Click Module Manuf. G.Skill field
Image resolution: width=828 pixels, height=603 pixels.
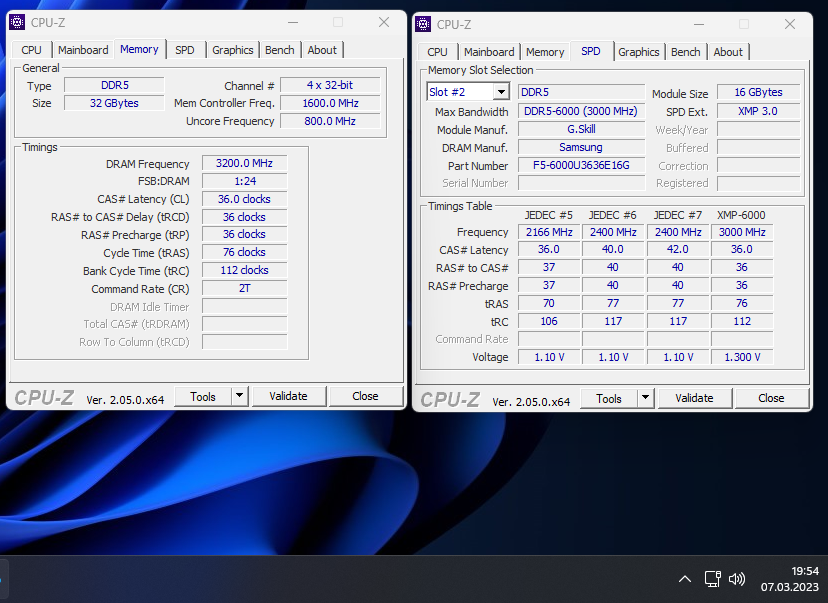581,129
